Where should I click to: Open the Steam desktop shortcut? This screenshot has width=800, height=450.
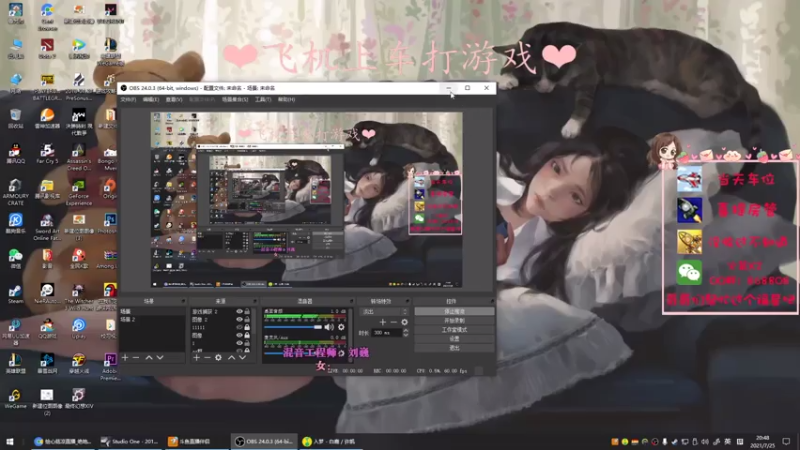tap(15, 294)
